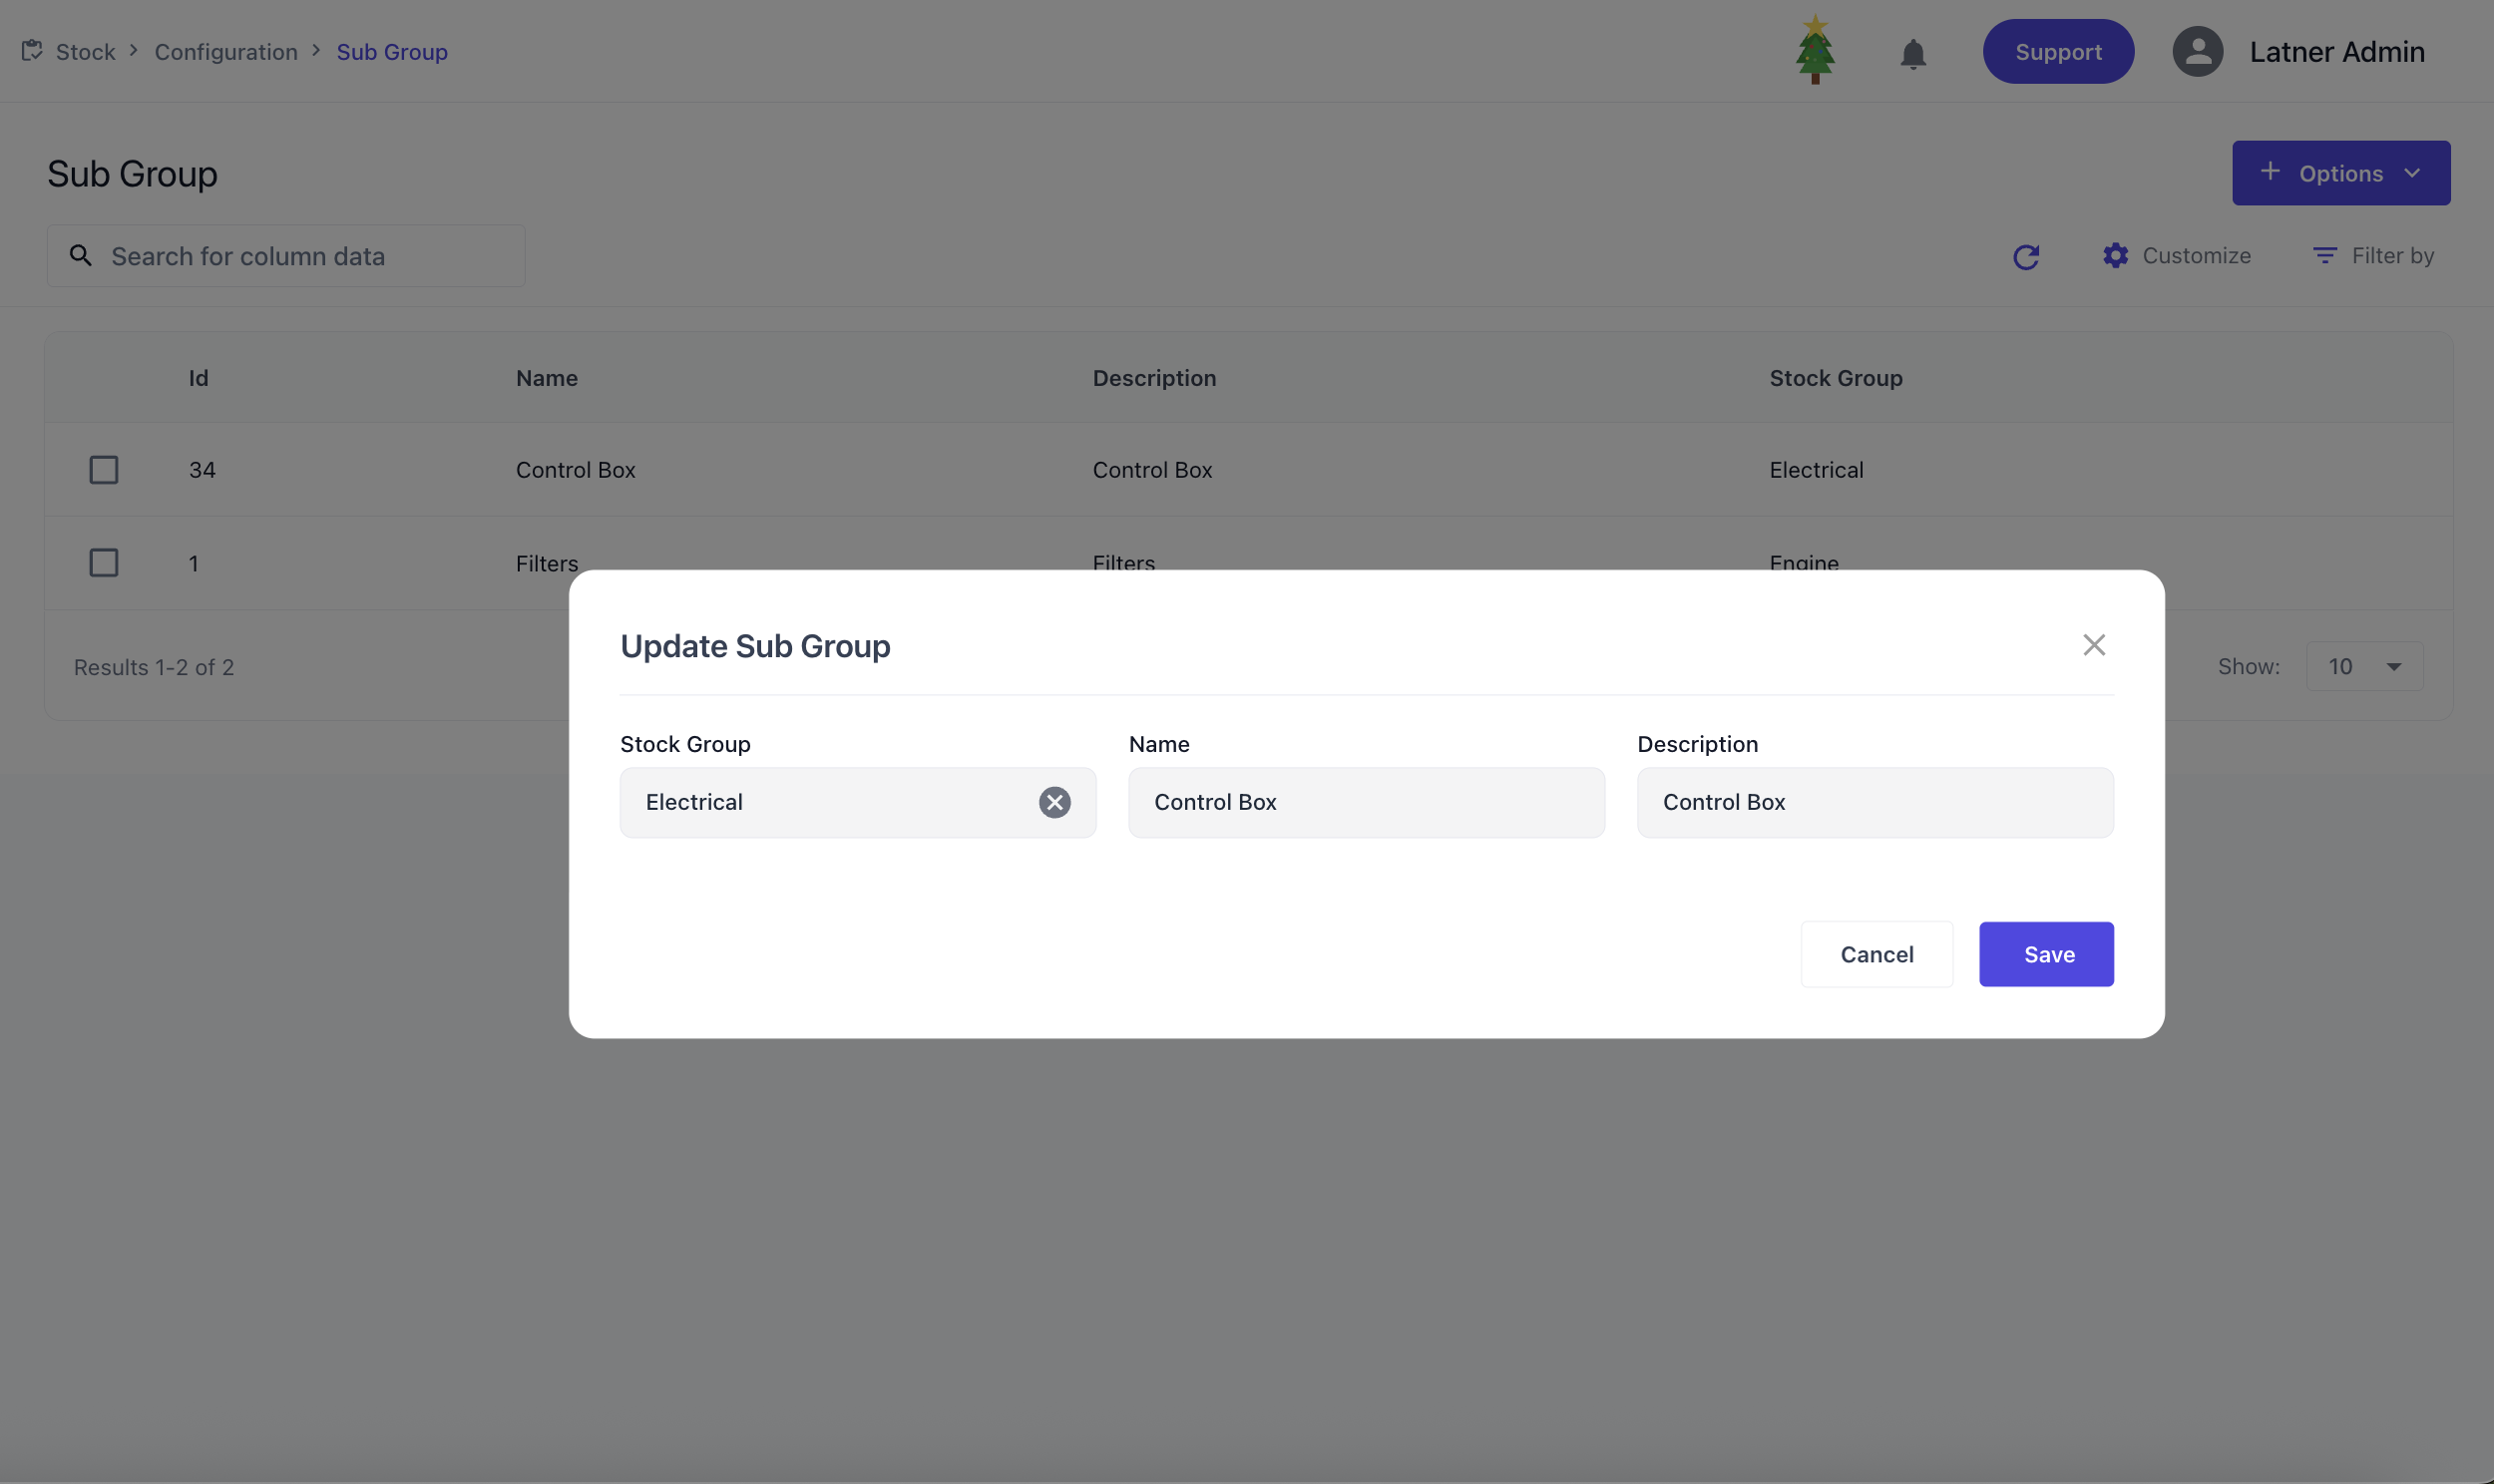The height and width of the screenshot is (1484, 2494).
Task: Open the Filter by icon
Action: pos(2324,256)
